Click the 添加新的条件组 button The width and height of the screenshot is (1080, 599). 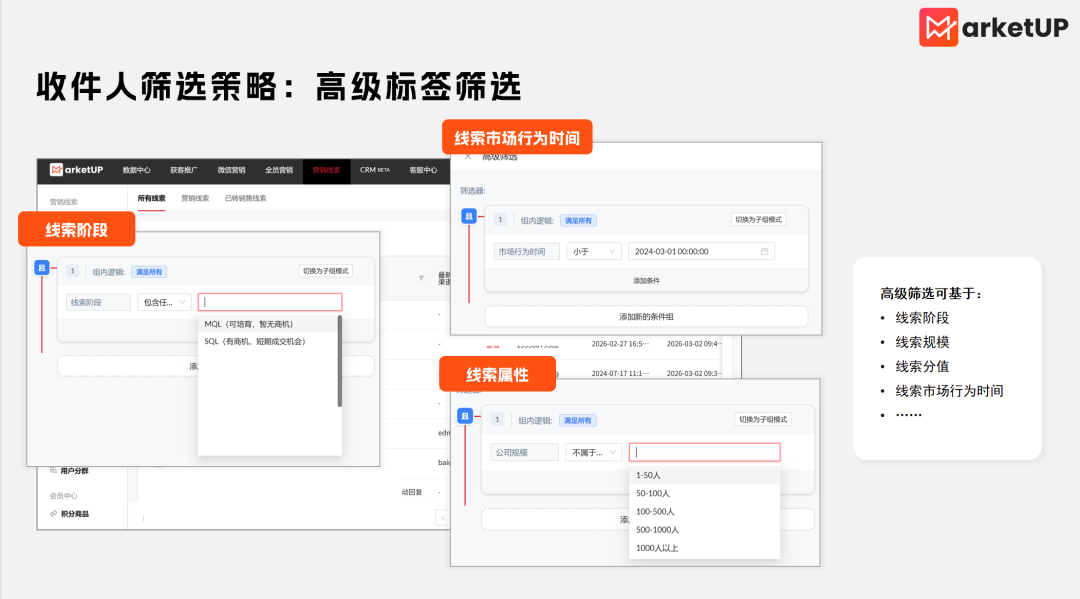tap(648, 317)
